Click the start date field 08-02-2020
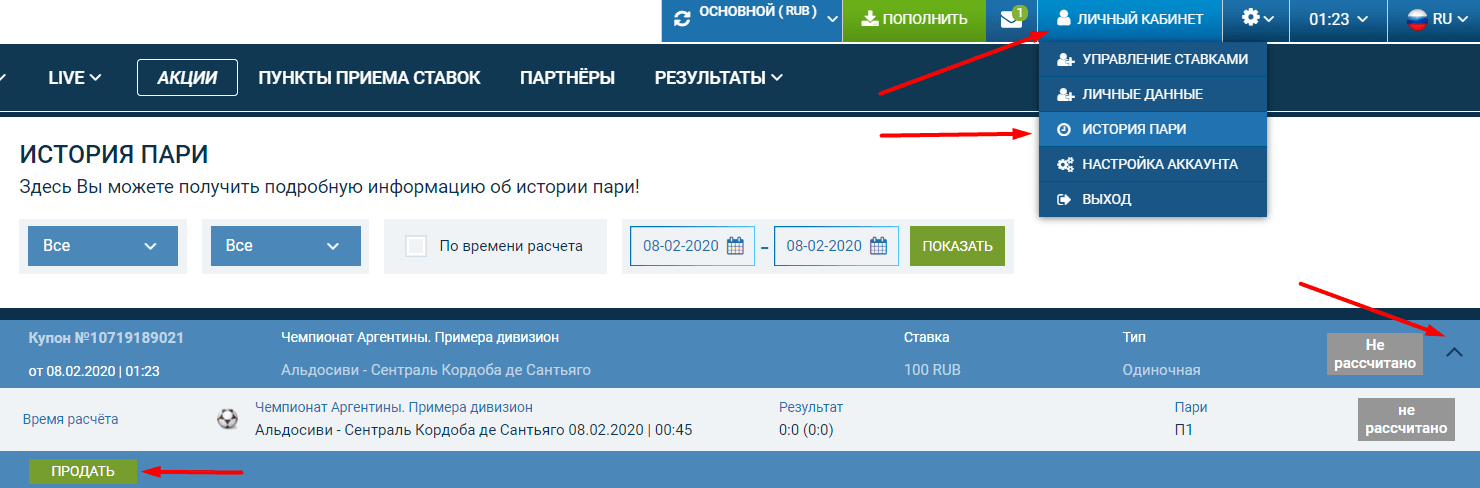 pyautogui.click(x=692, y=246)
